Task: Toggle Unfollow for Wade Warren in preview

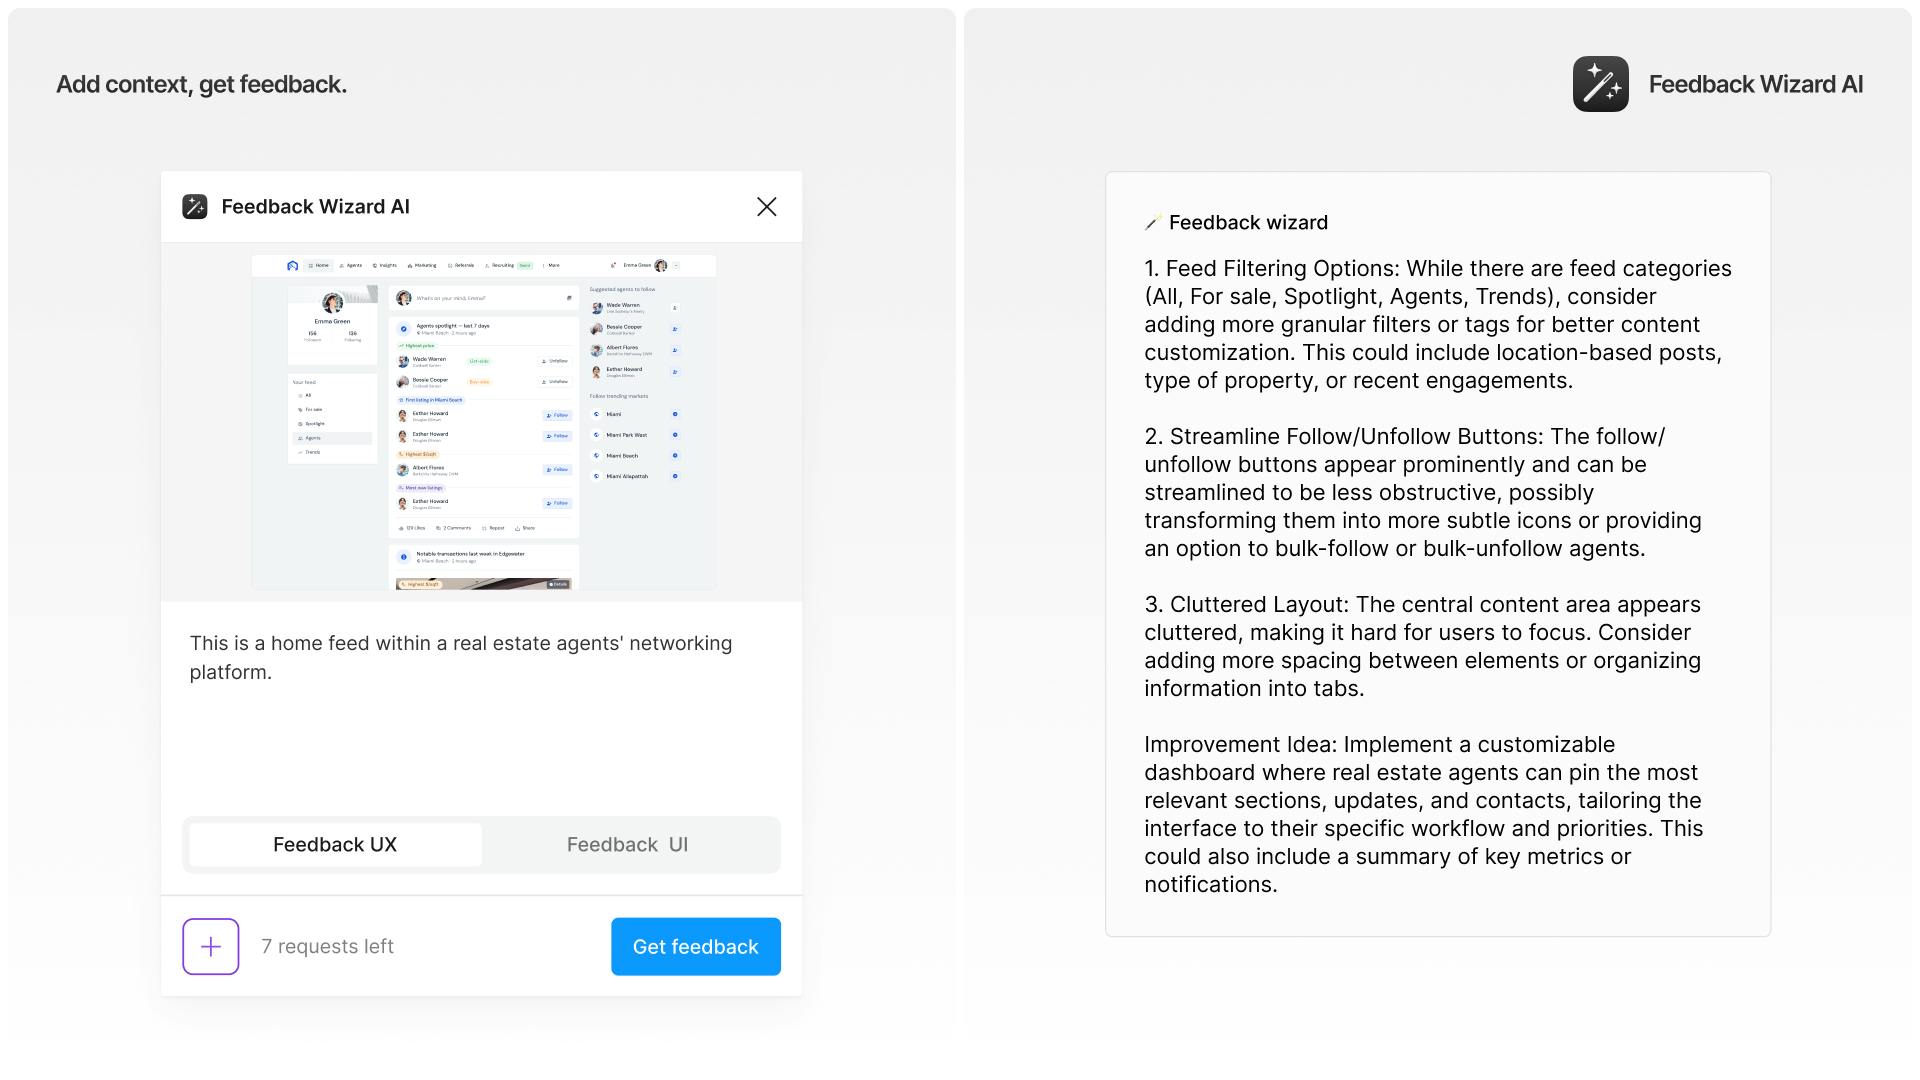Action: [x=555, y=361]
